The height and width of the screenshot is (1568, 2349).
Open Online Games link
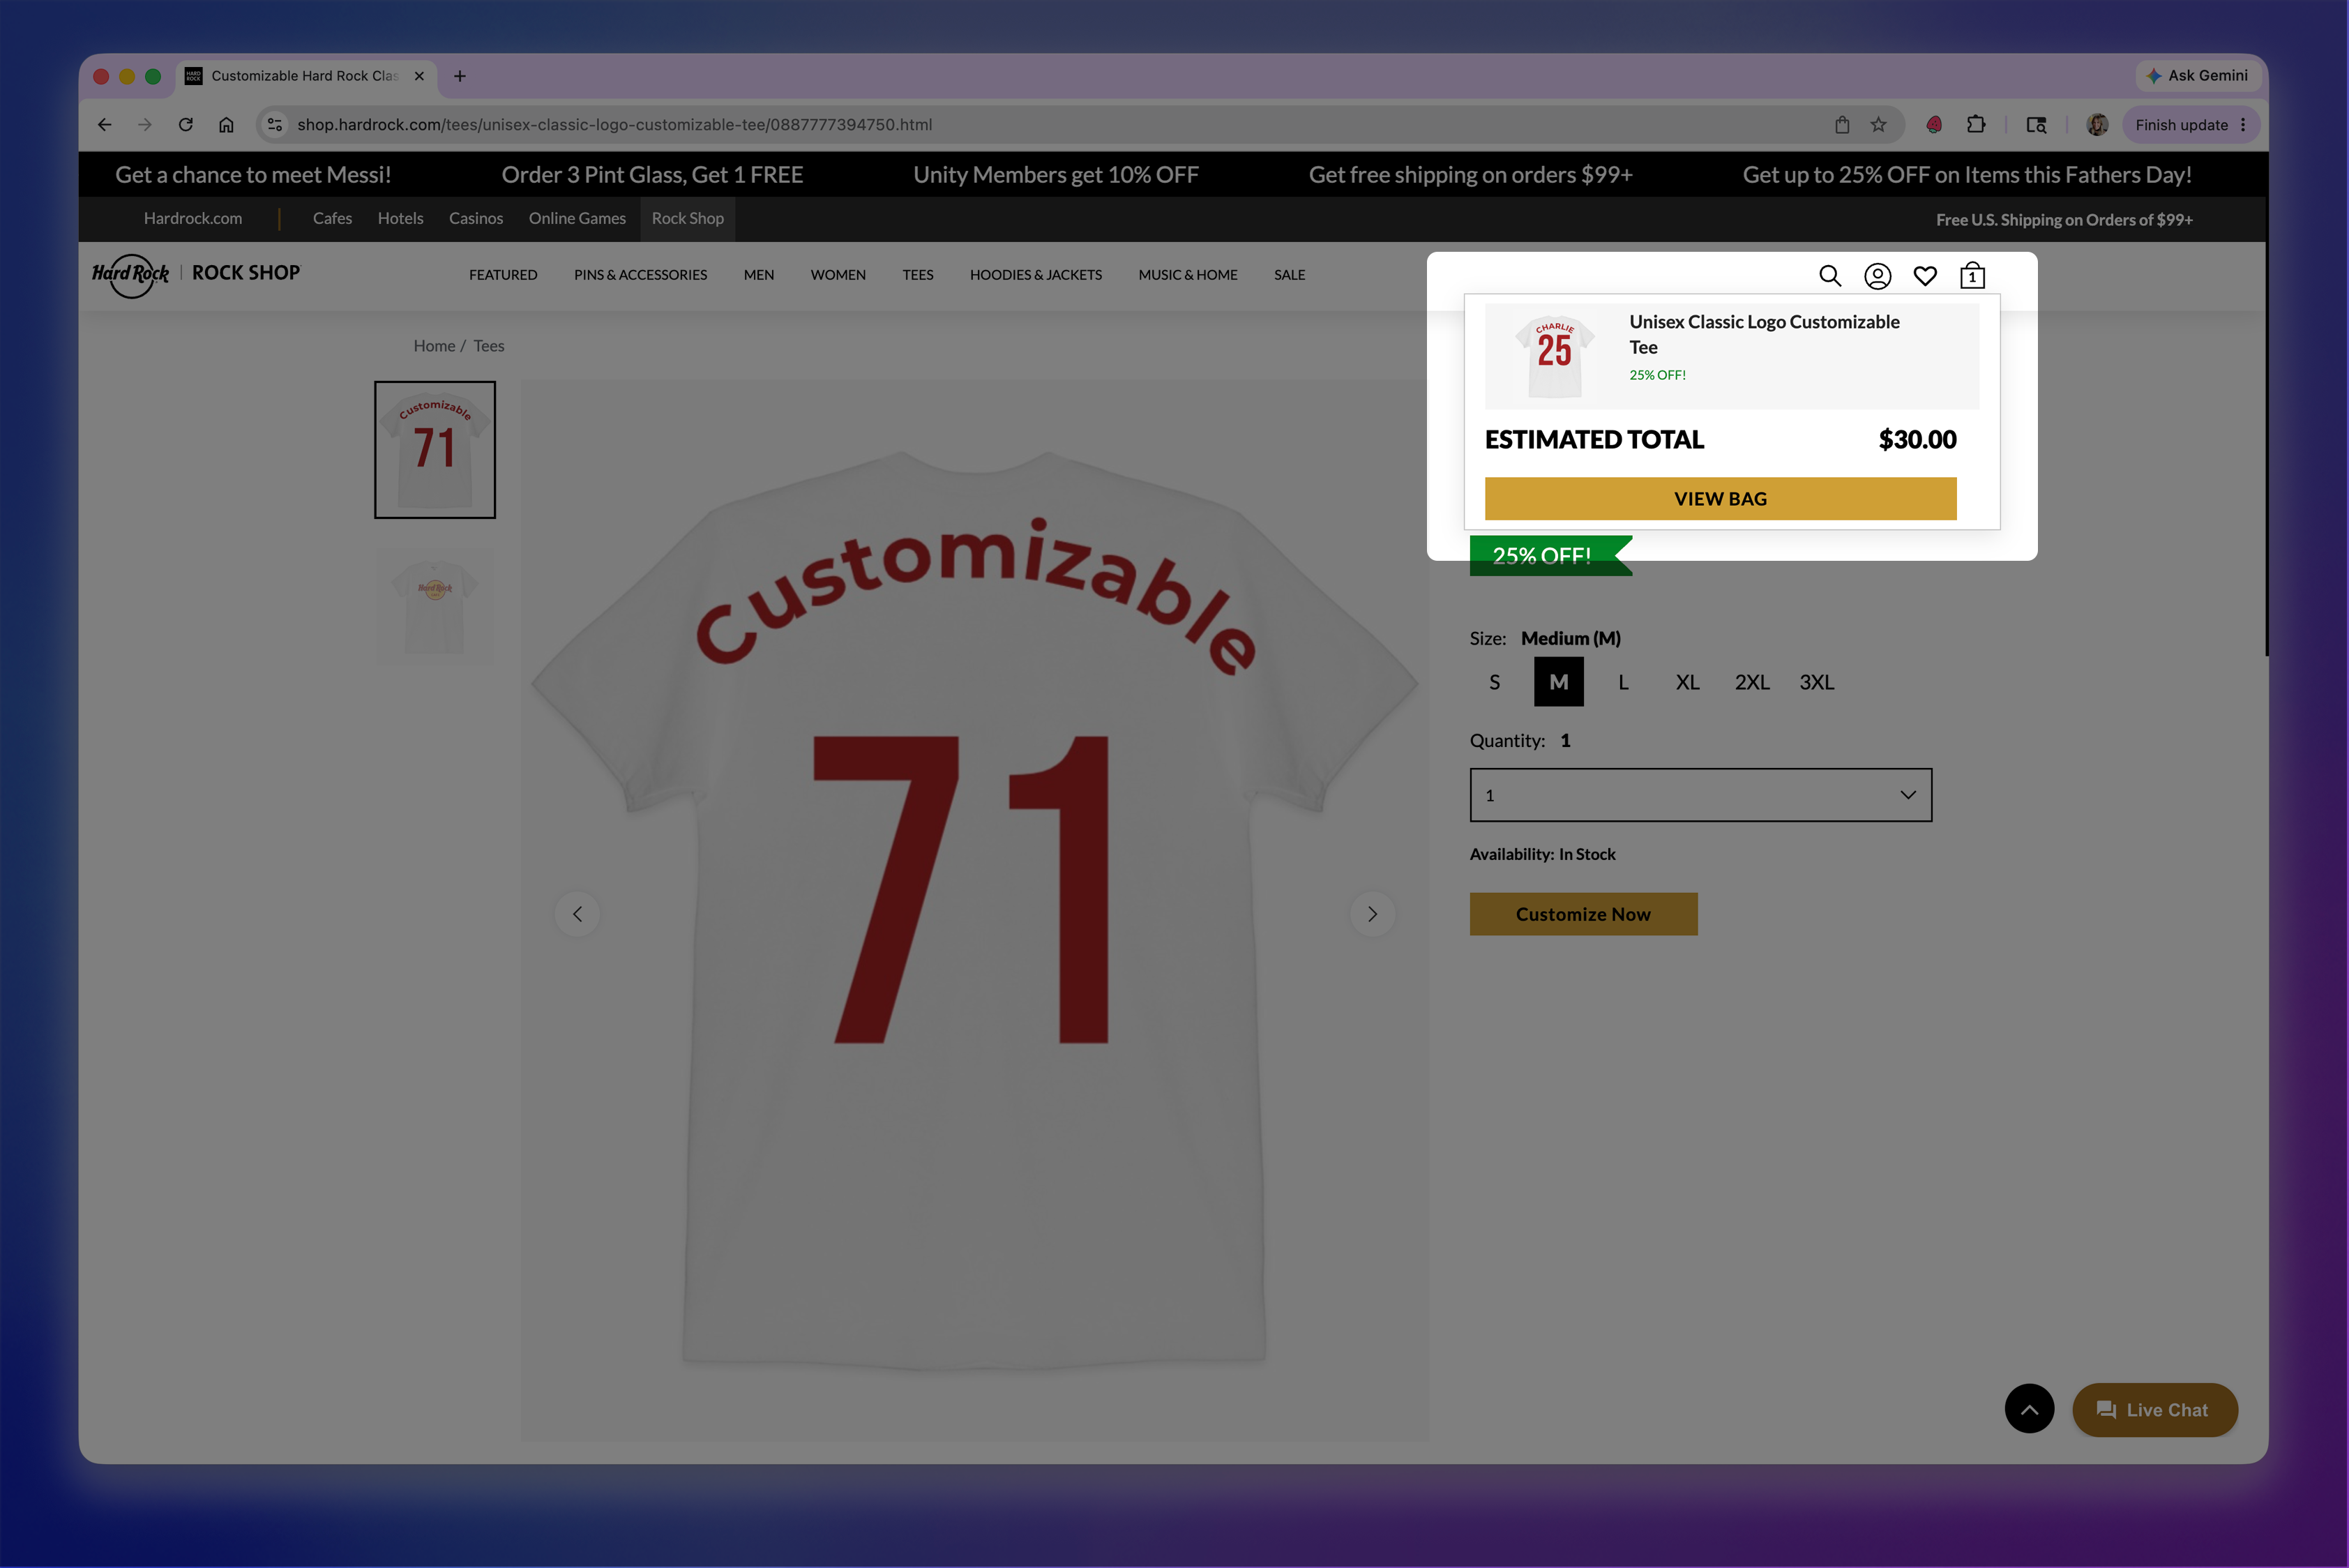click(577, 218)
